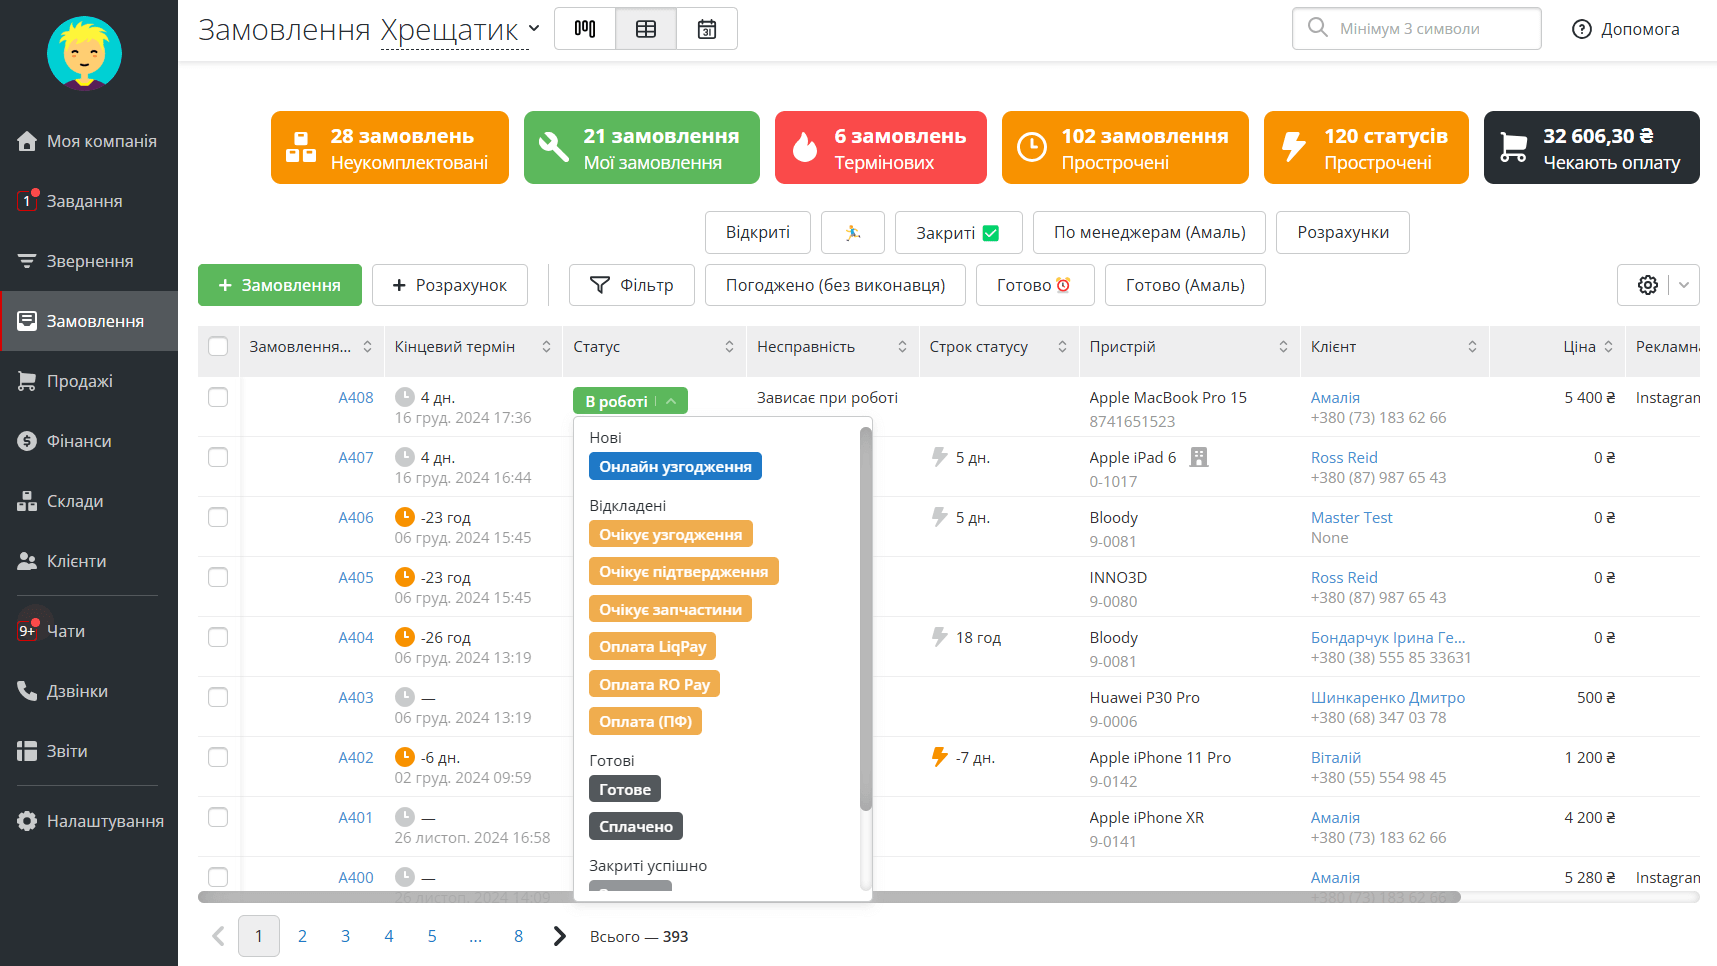This screenshot has width=1717, height=966.
Task: Go to next page arrow
Action: (x=560, y=936)
